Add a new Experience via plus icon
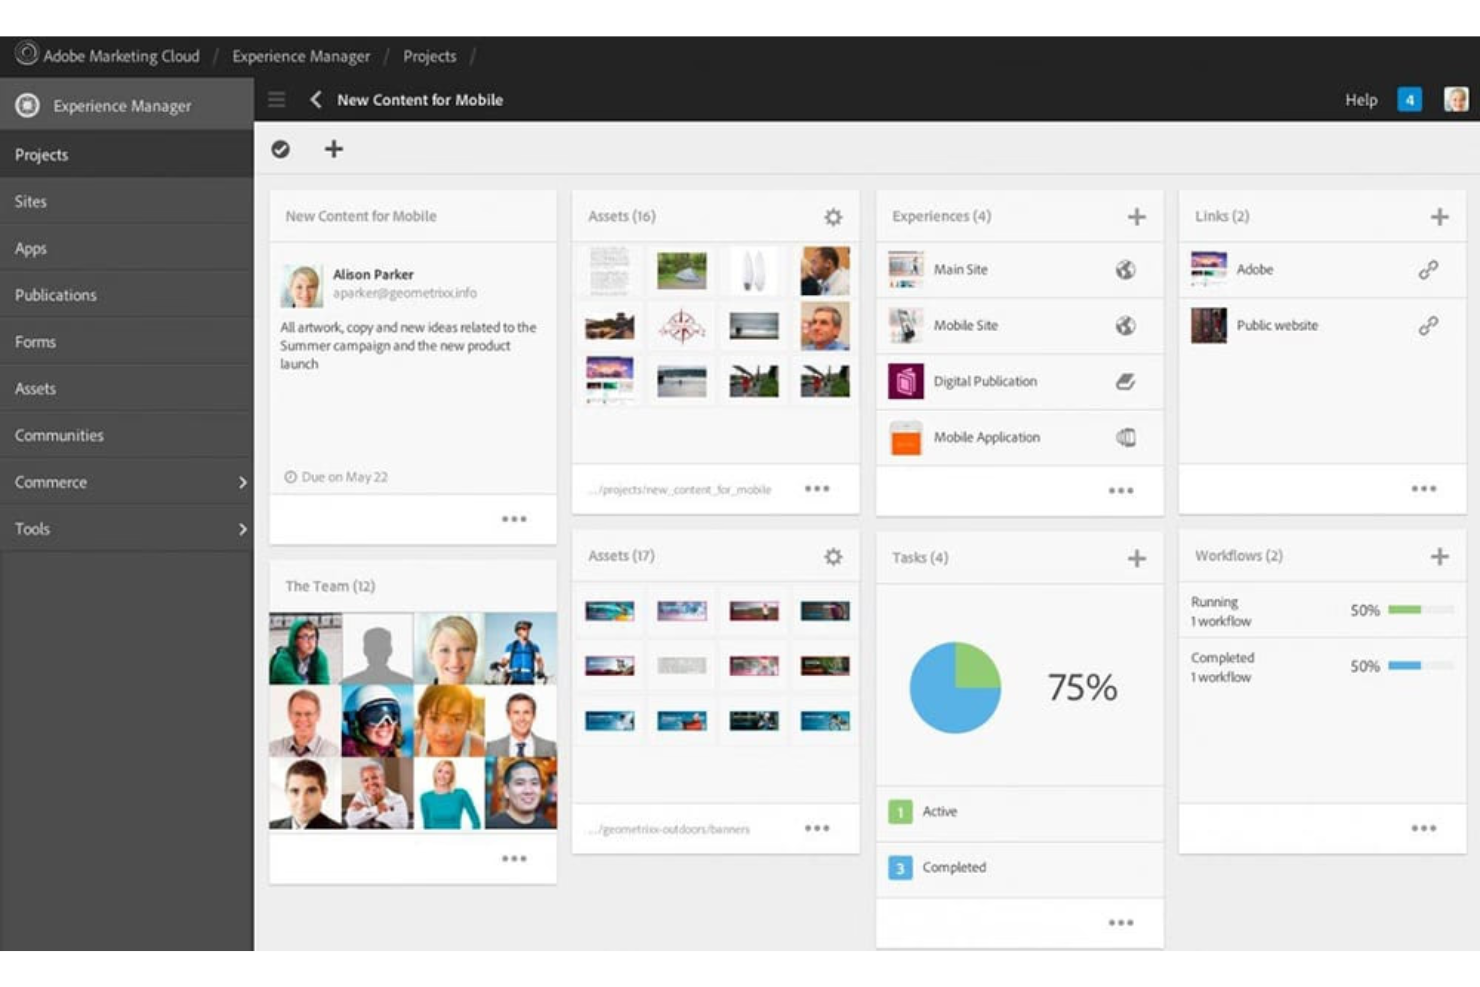 1139,215
